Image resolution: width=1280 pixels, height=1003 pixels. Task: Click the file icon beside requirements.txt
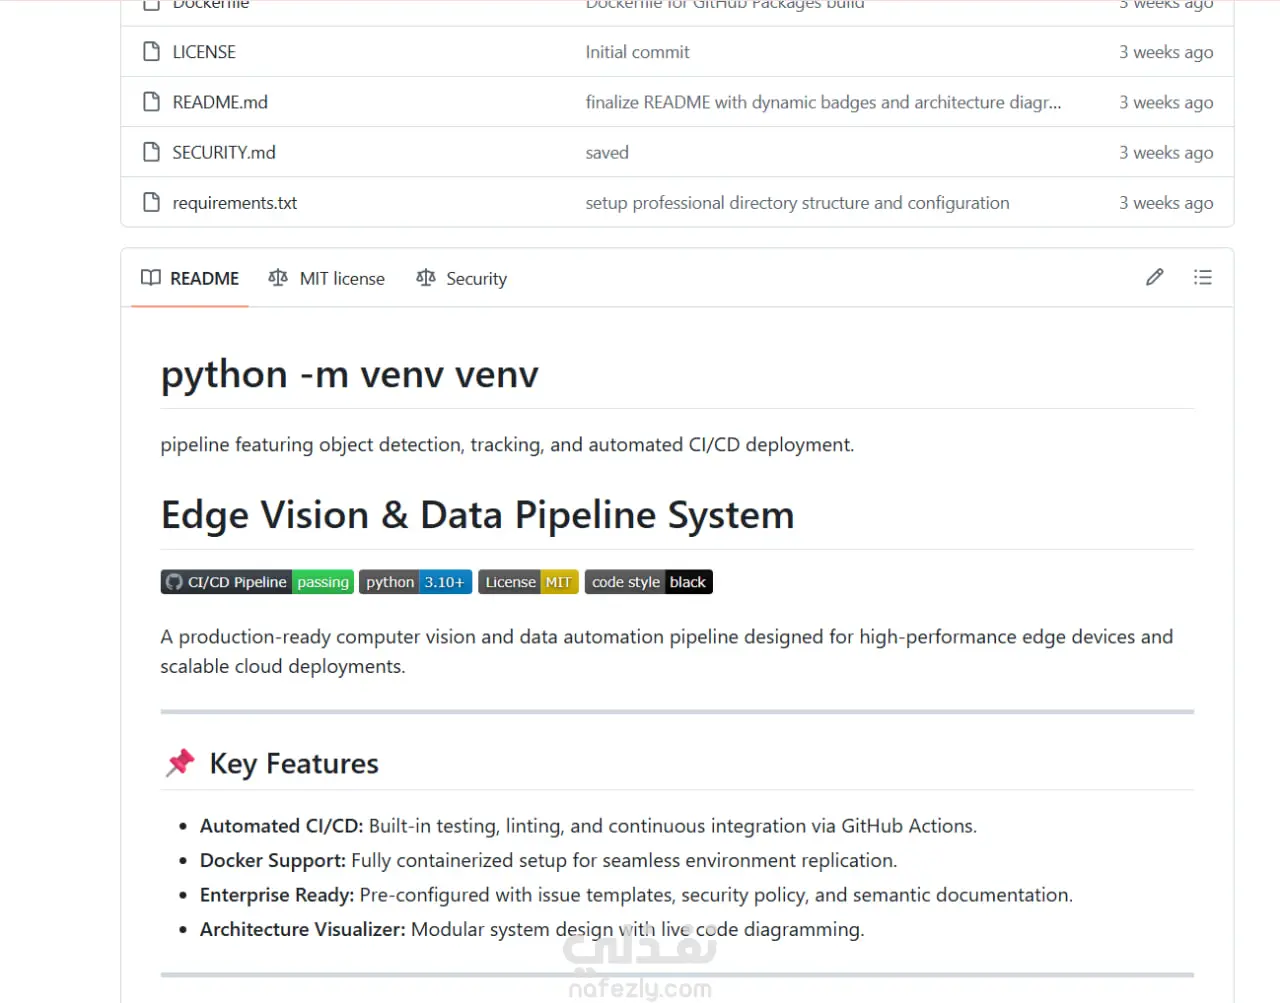pyautogui.click(x=151, y=202)
